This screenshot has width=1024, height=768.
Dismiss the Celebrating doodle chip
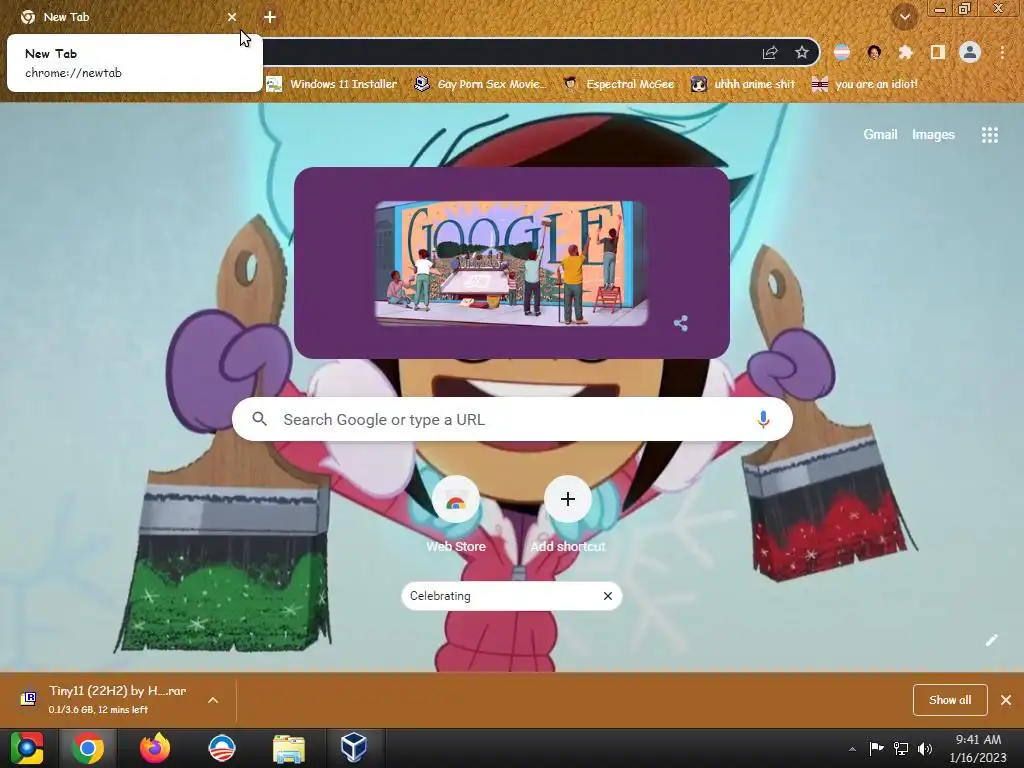pos(608,596)
